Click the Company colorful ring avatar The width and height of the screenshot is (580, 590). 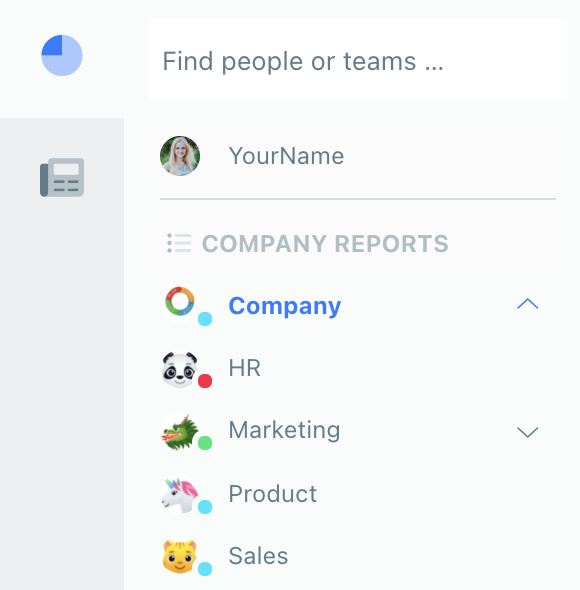tap(180, 301)
